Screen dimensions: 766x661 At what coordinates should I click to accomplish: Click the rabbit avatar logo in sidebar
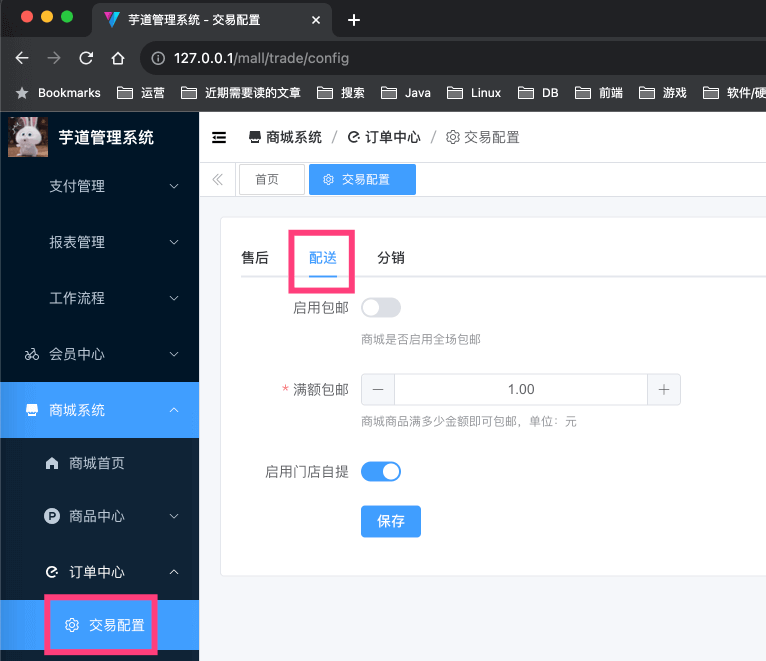(x=28, y=137)
